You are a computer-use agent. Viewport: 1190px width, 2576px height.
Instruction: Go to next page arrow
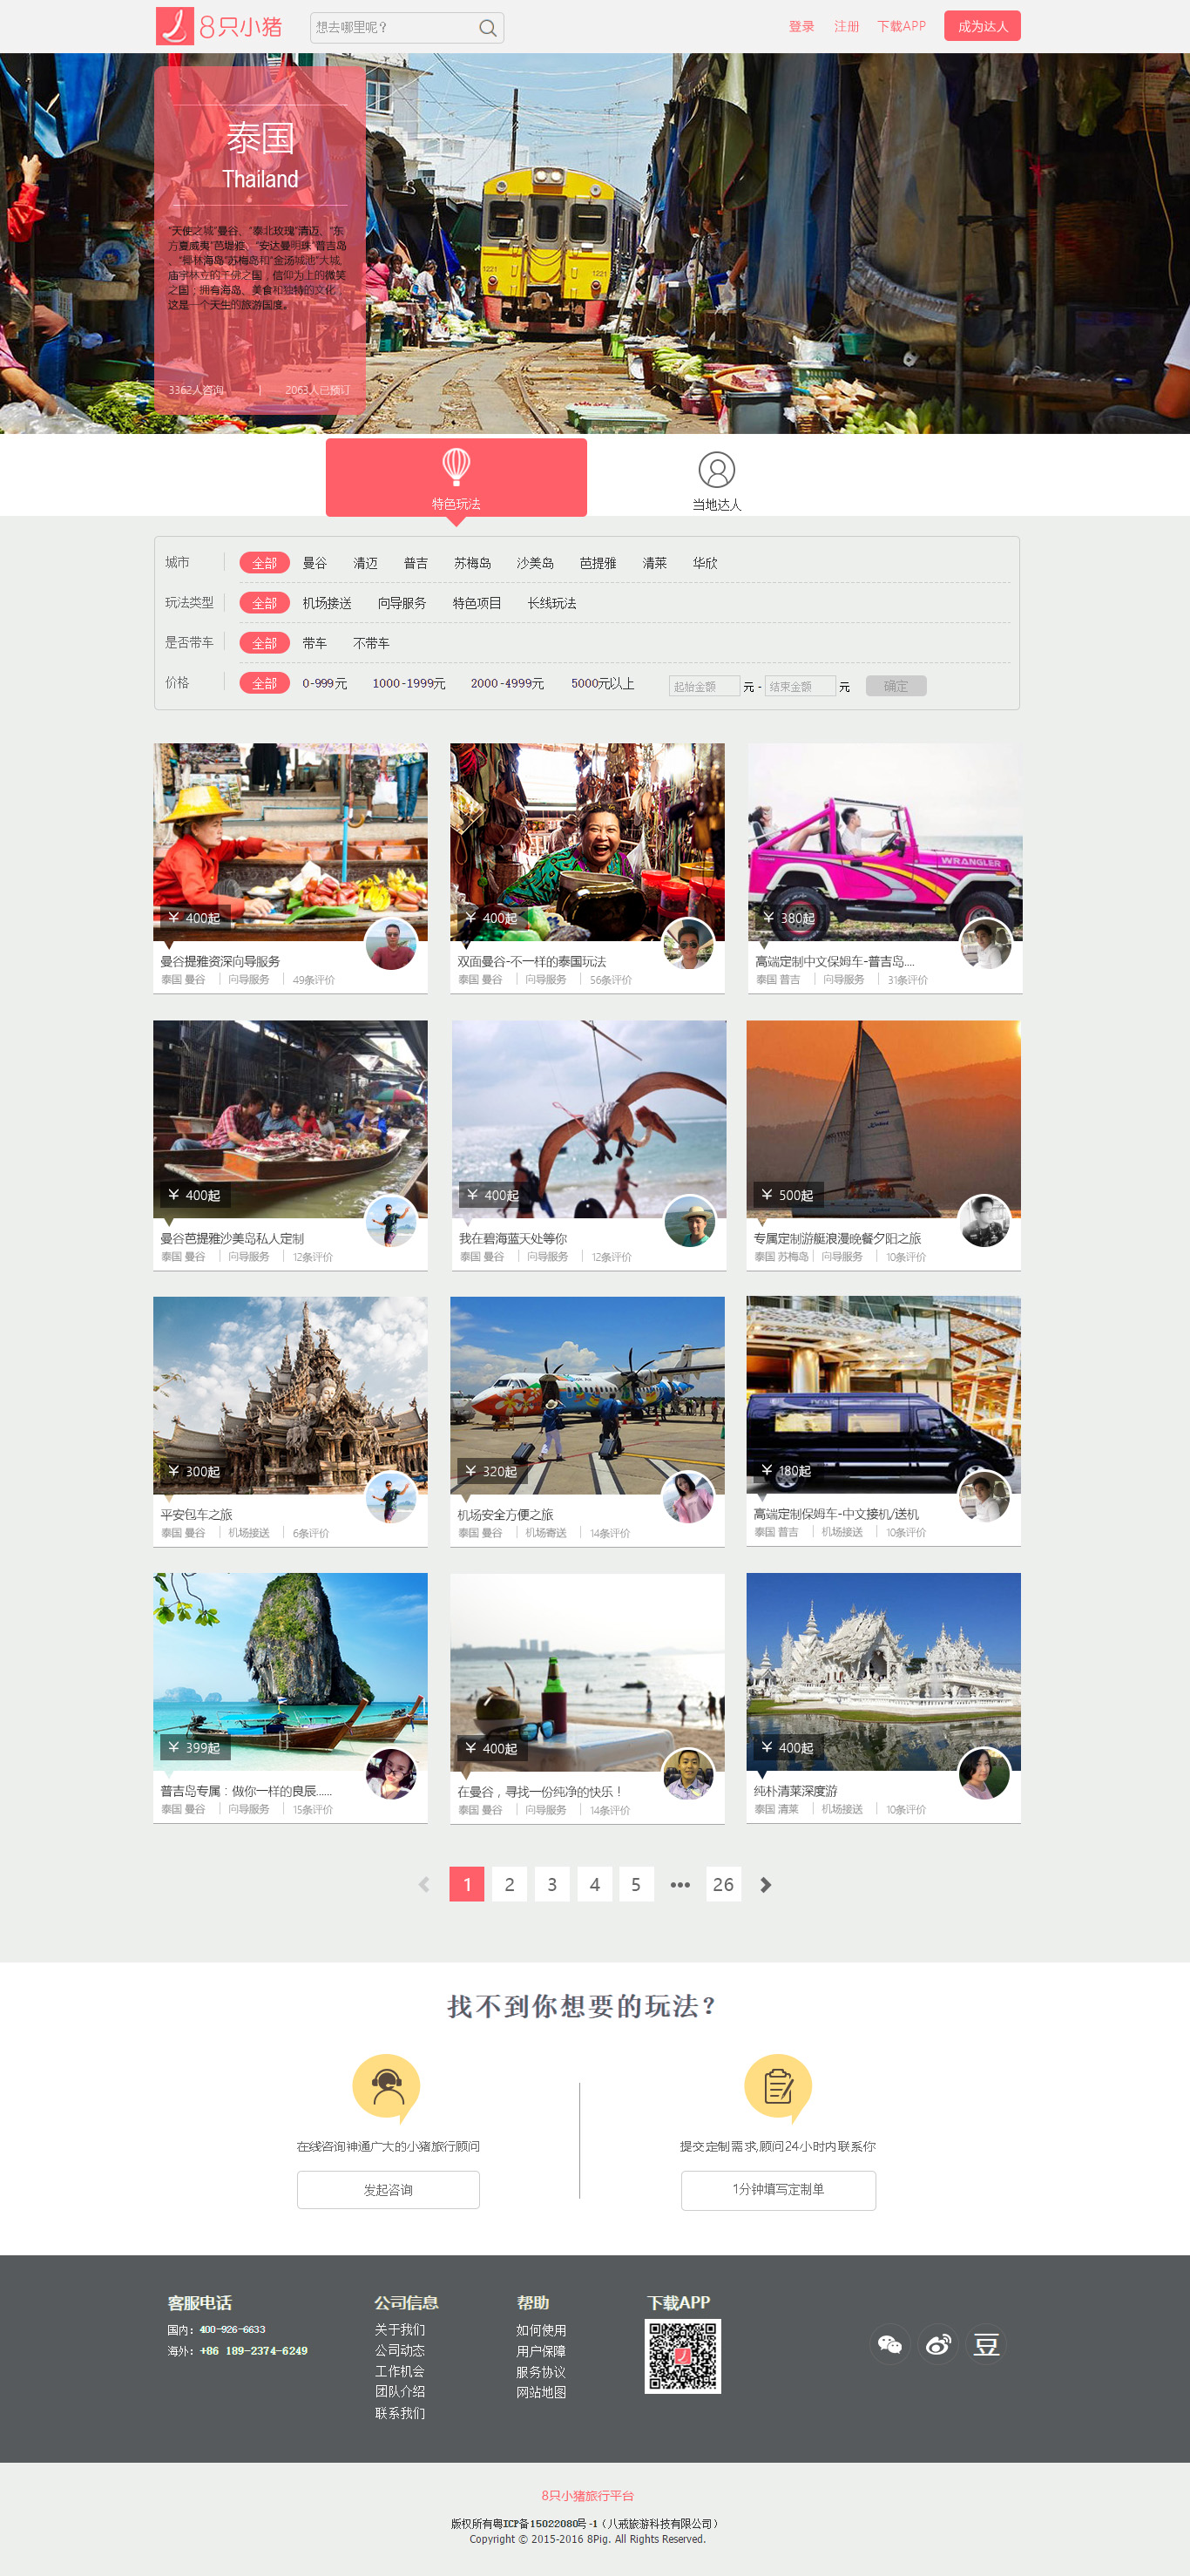[x=766, y=1884]
